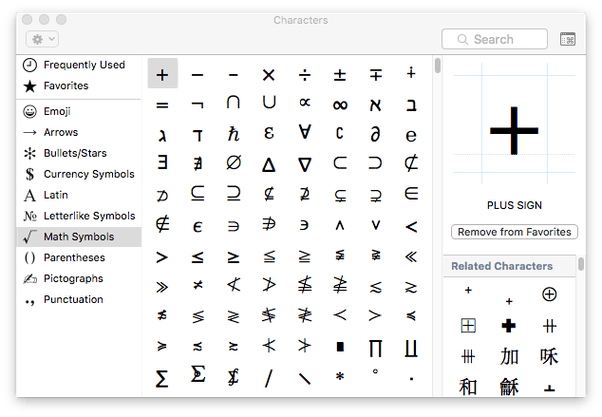The width and height of the screenshot is (602, 417).
Task: Pick the superset-of ⊃ symbol
Action: point(375,163)
